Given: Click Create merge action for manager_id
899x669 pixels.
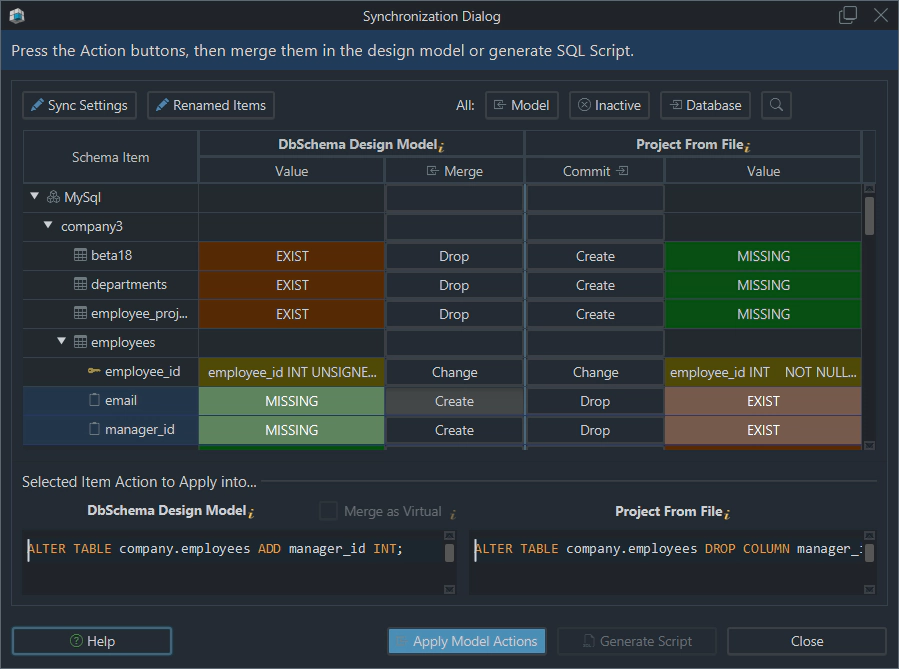Looking at the screenshot, I should (x=454, y=430).
